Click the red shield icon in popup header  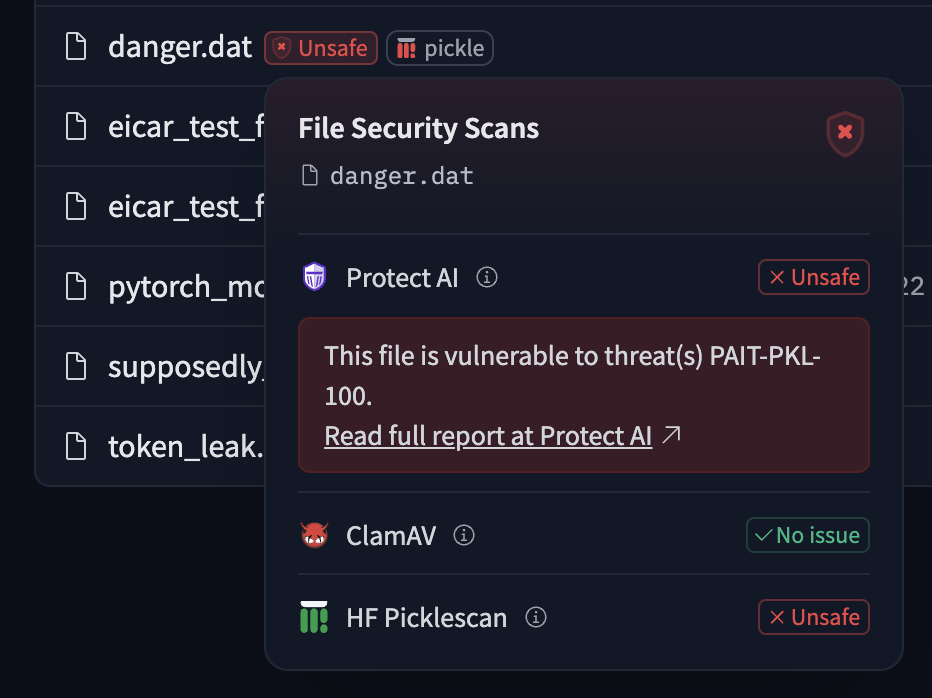click(845, 133)
